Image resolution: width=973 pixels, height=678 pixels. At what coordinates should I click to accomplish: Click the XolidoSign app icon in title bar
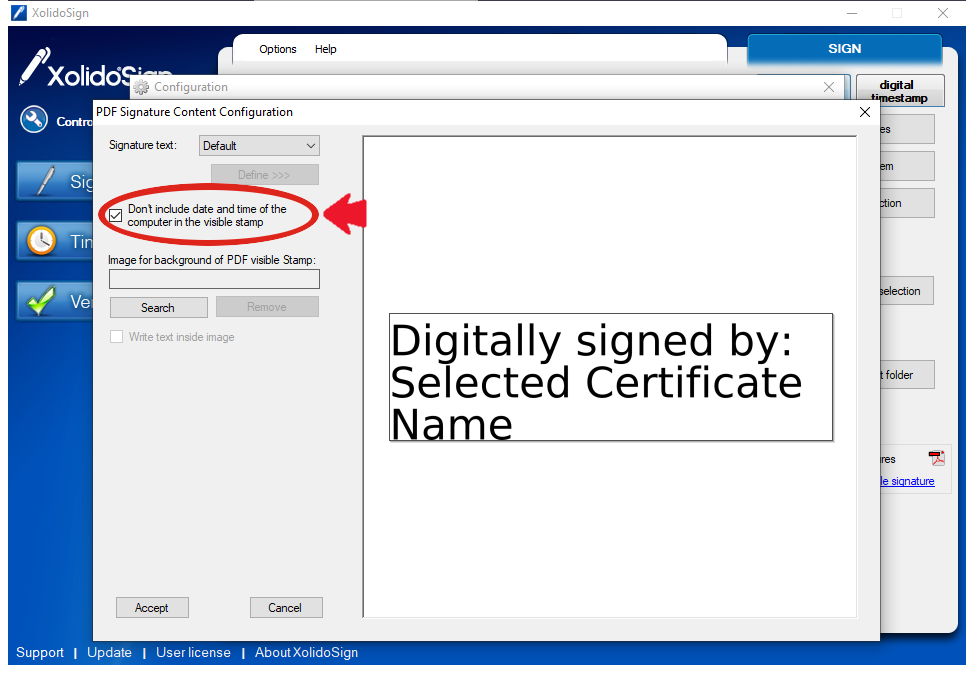pyautogui.click(x=19, y=12)
